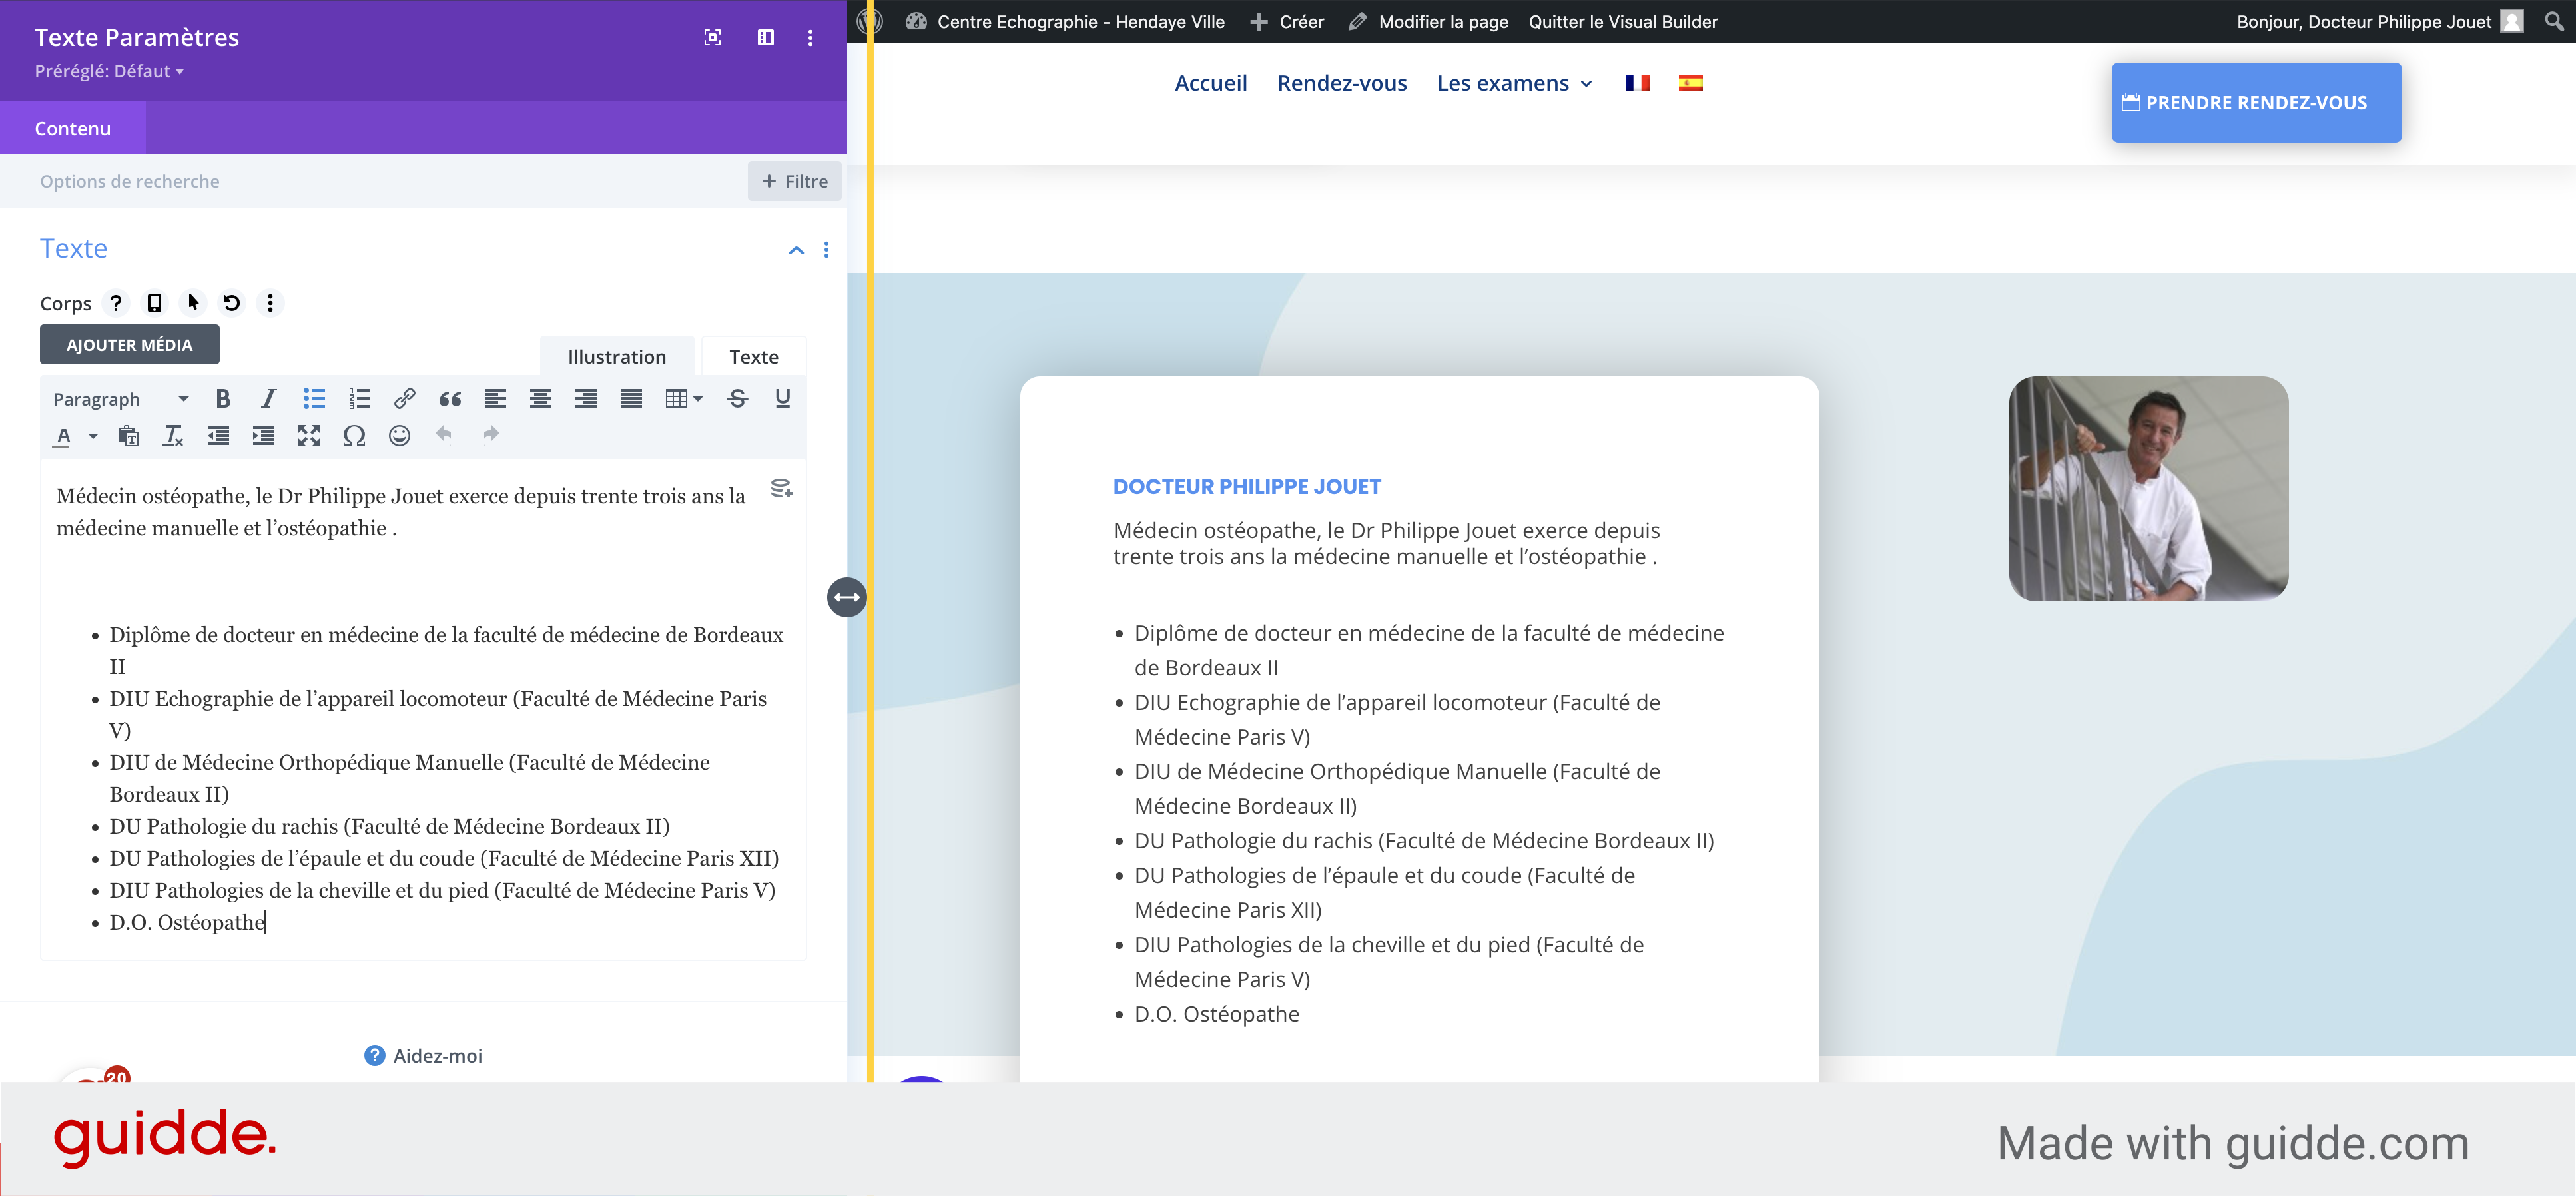This screenshot has height=1196, width=2576.
Task: Apply italic formatting
Action: point(268,399)
